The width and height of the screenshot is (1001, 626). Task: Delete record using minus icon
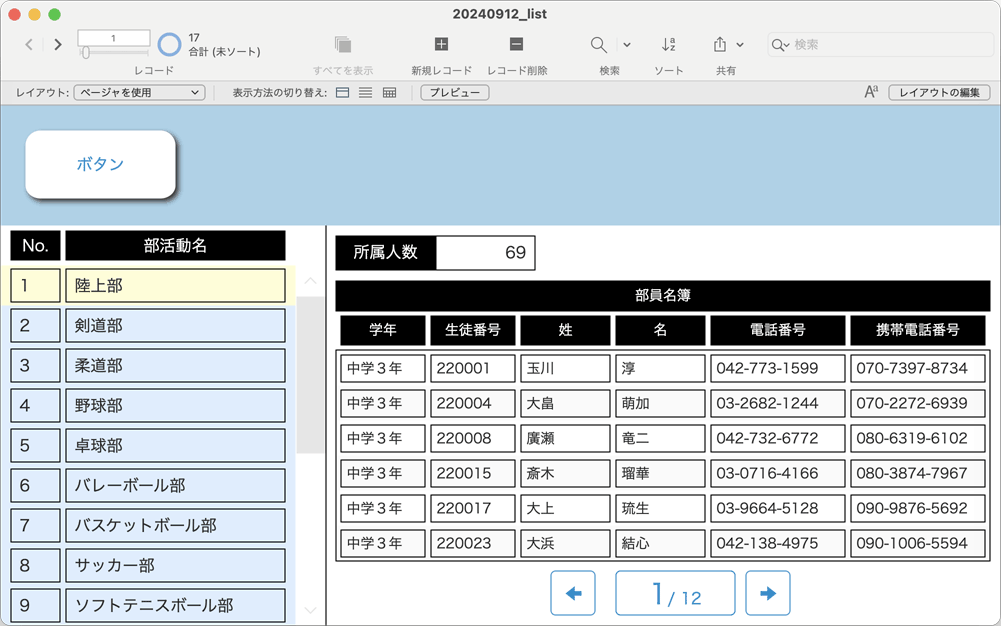click(516, 44)
